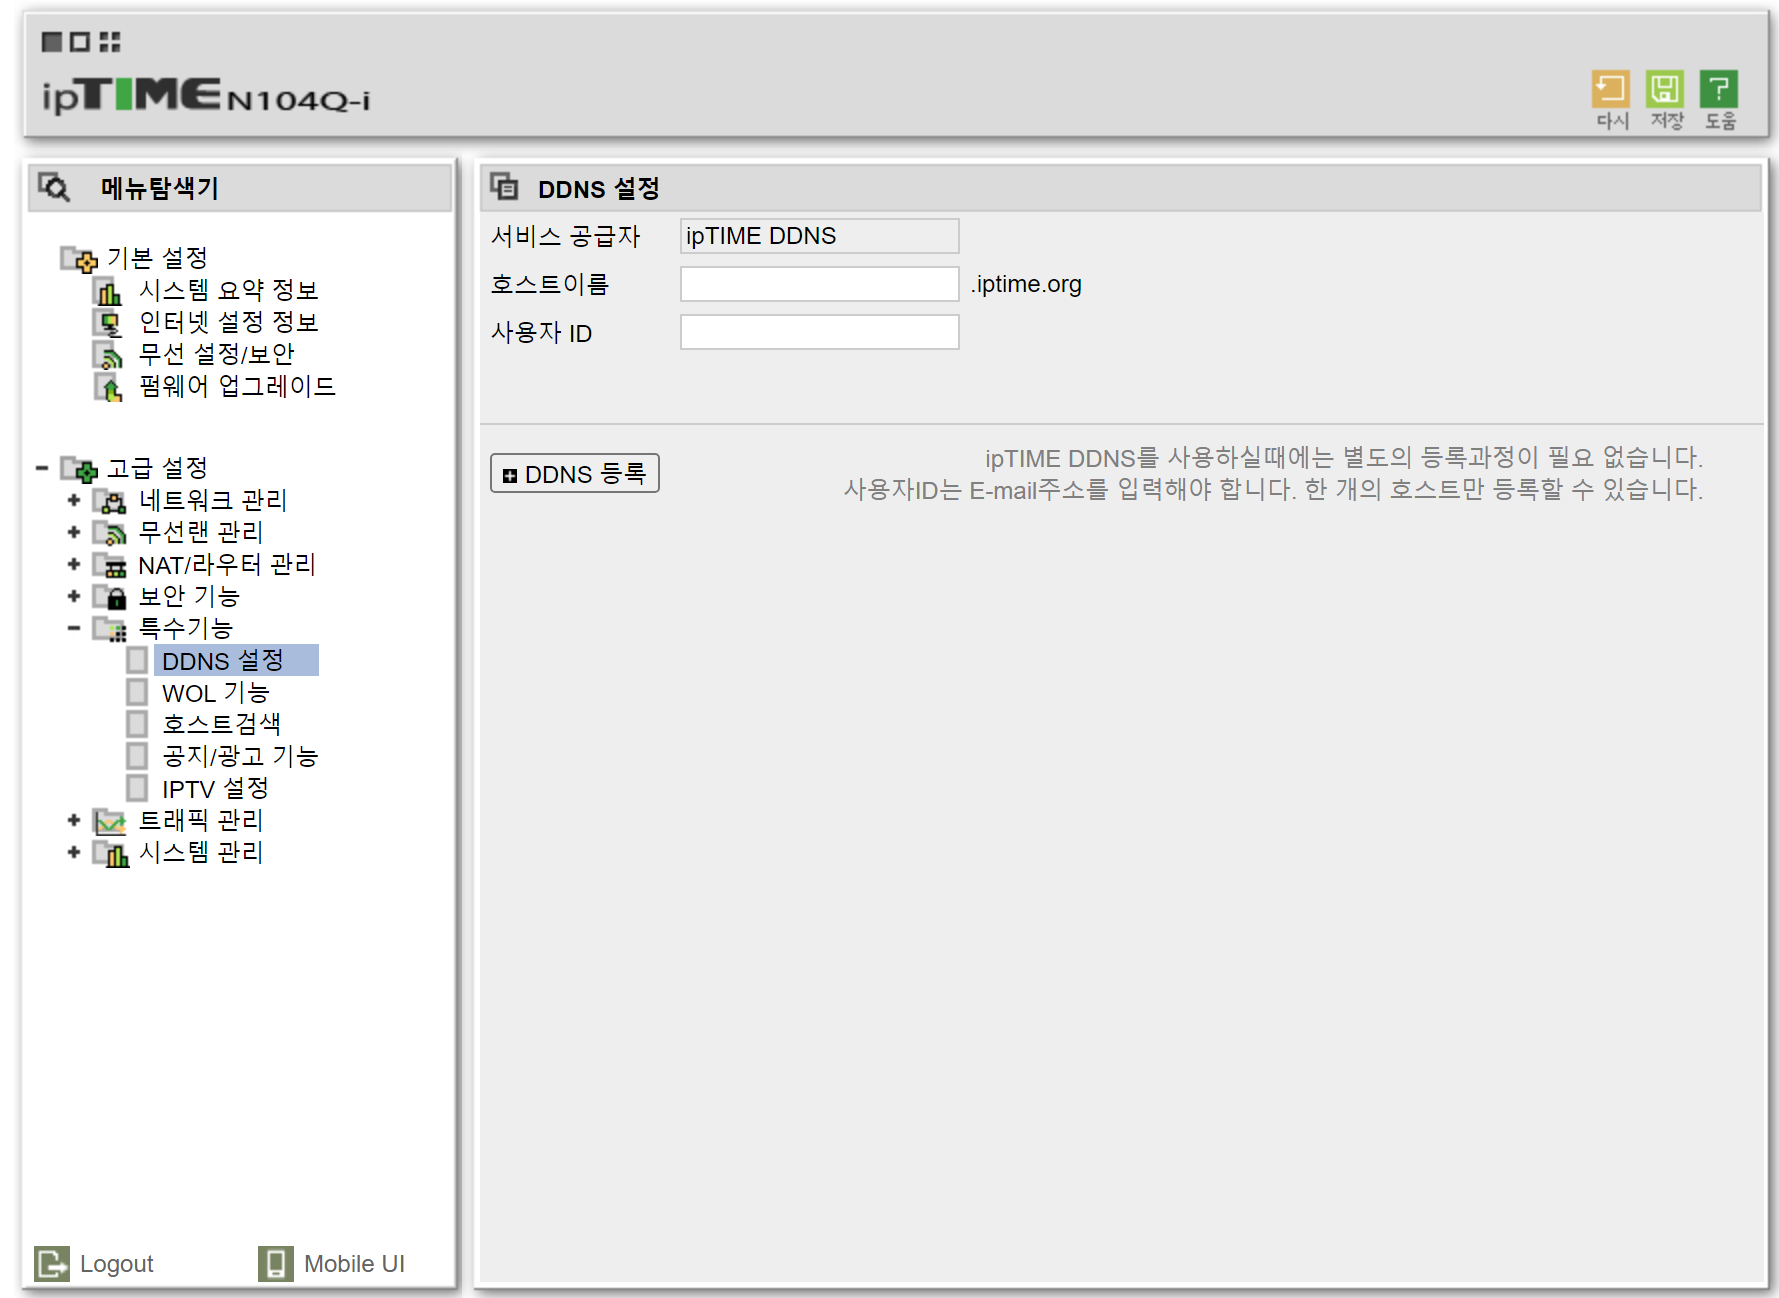Expand the 무선랜 관리 node

pyautogui.click(x=74, y=532)
